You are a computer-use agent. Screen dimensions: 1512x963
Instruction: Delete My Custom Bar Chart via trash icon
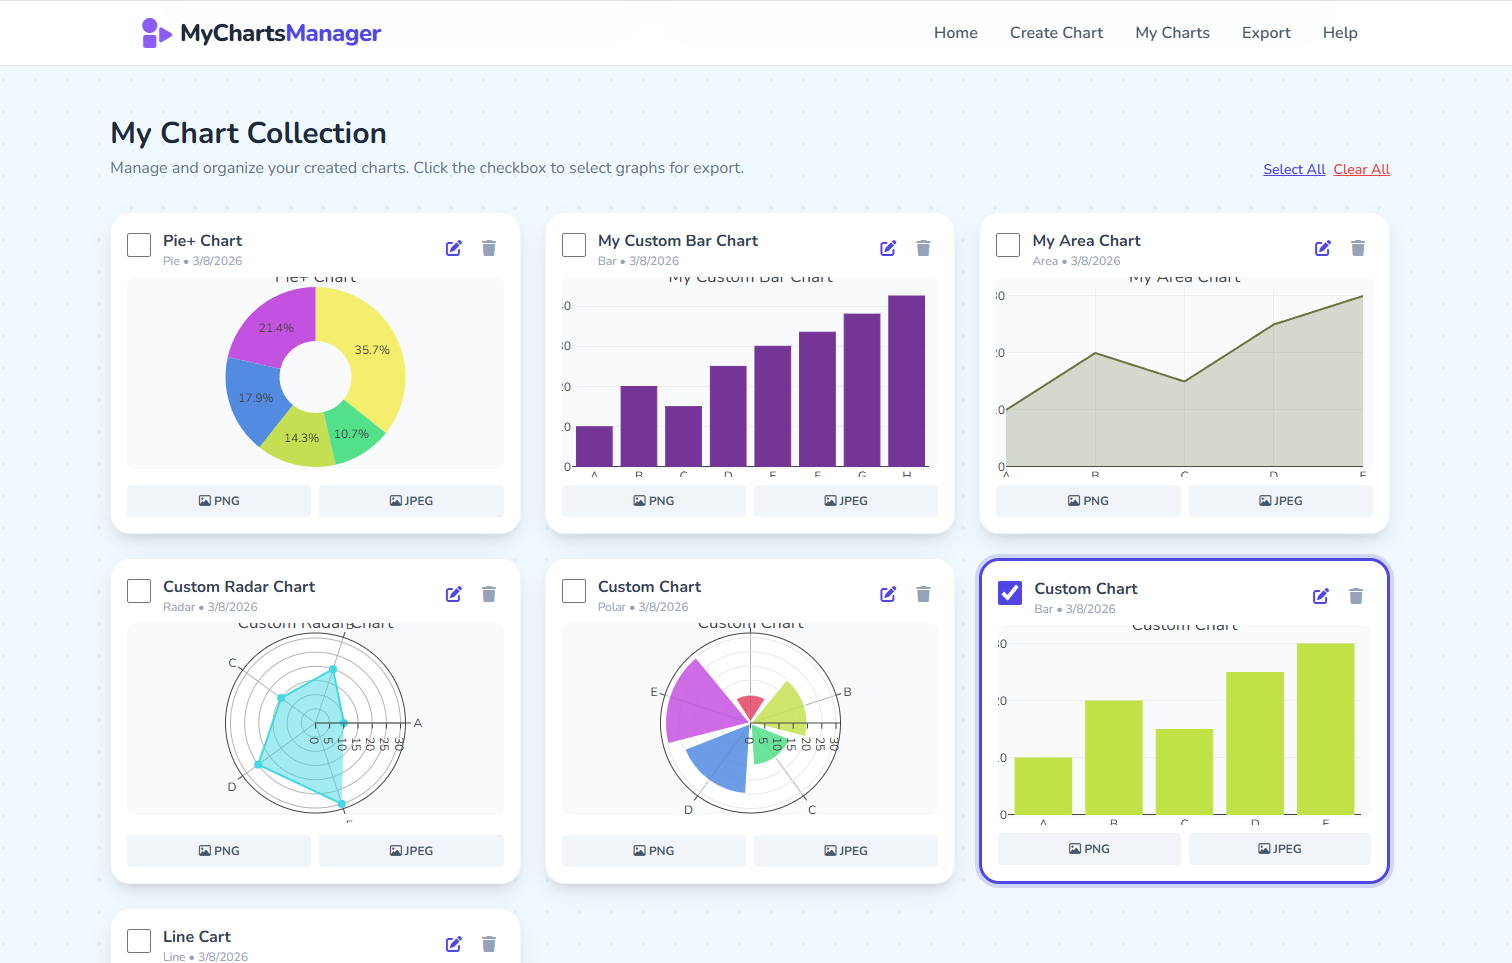[923, 247]
